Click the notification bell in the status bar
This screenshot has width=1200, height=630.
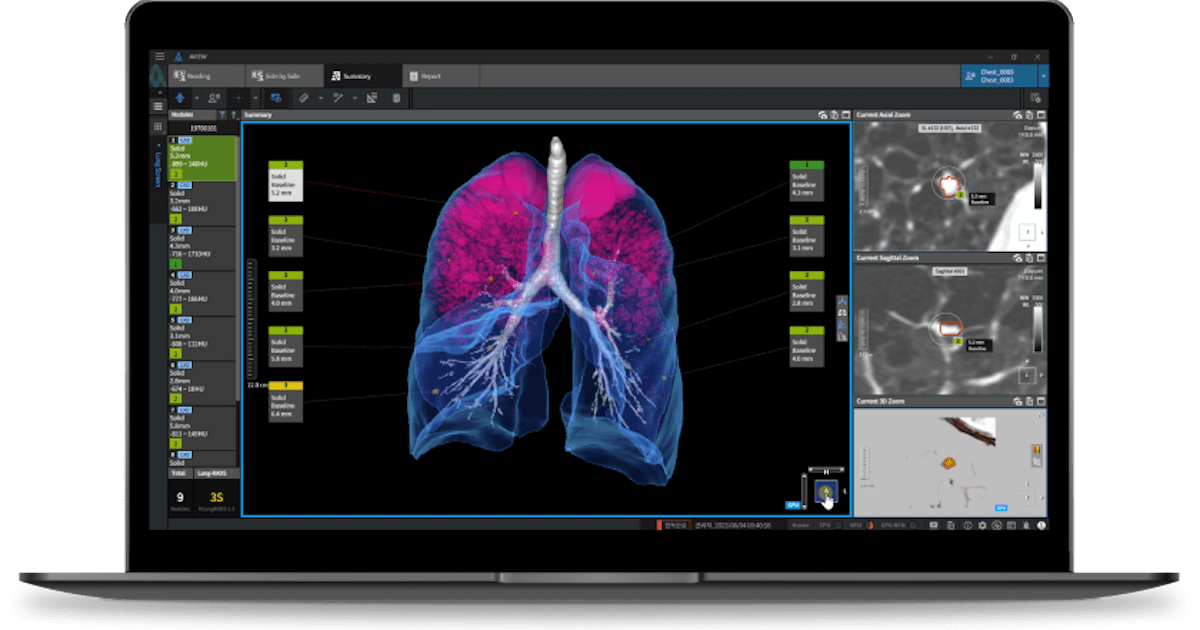click(1025, 525)
